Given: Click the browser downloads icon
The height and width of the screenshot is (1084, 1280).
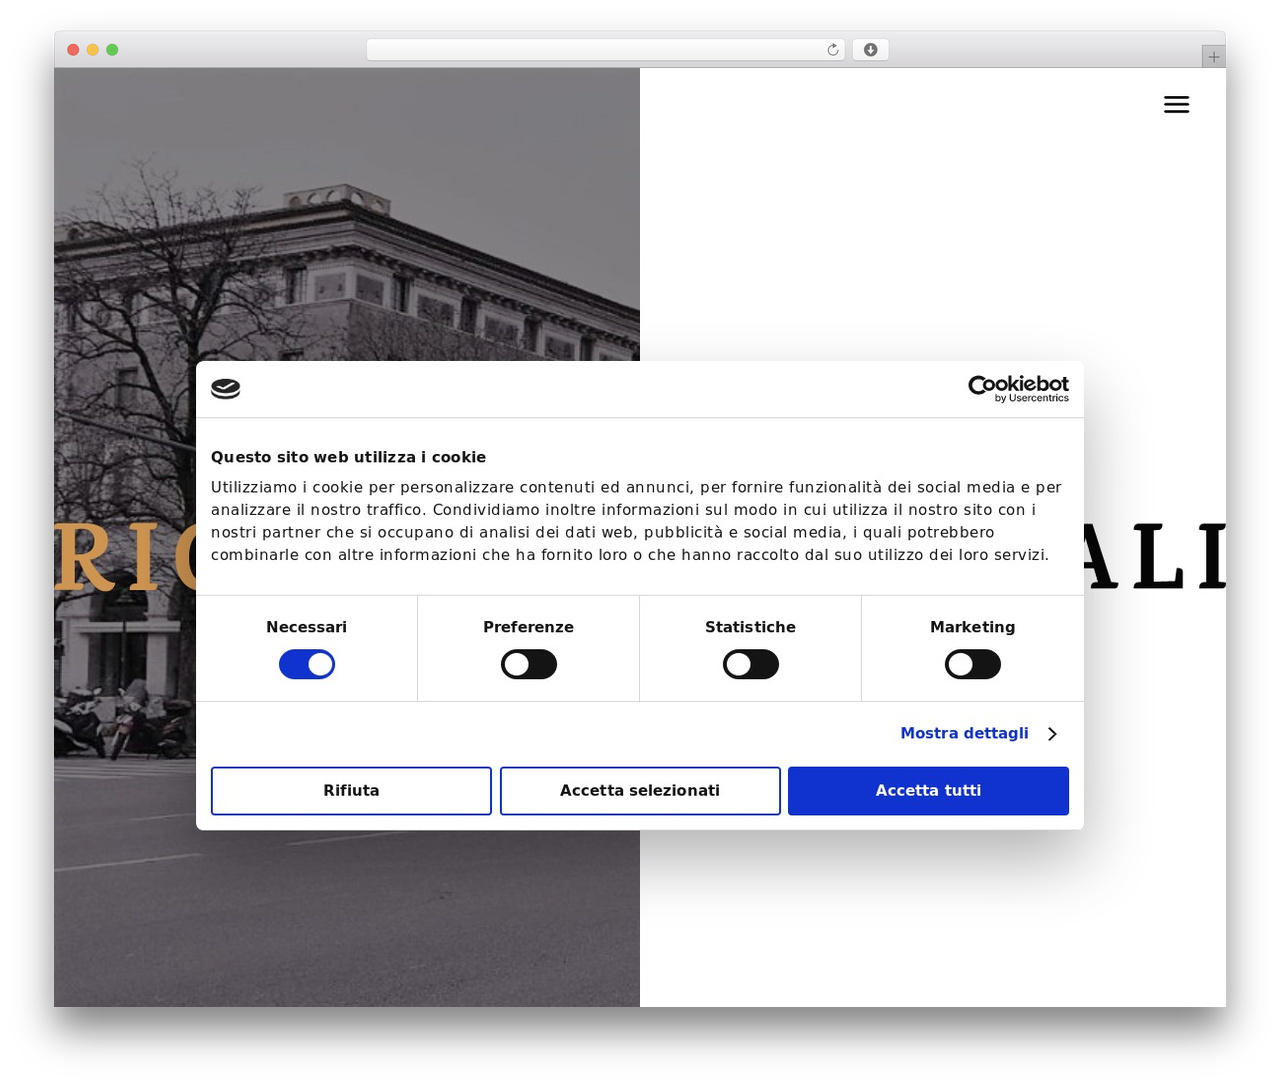Looking at the screenshot, I should 870,50.
